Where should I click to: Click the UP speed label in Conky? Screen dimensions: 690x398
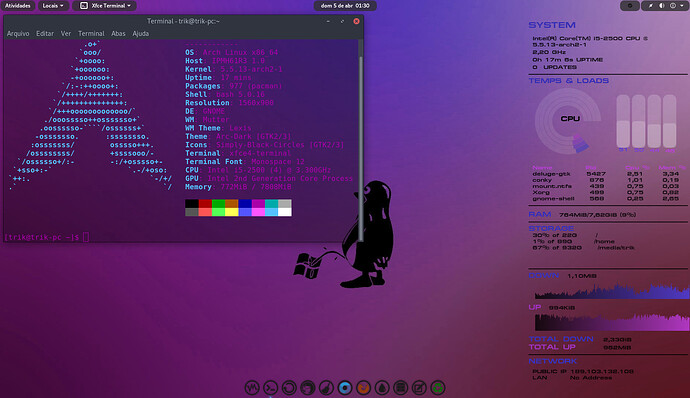click(535, 307)
